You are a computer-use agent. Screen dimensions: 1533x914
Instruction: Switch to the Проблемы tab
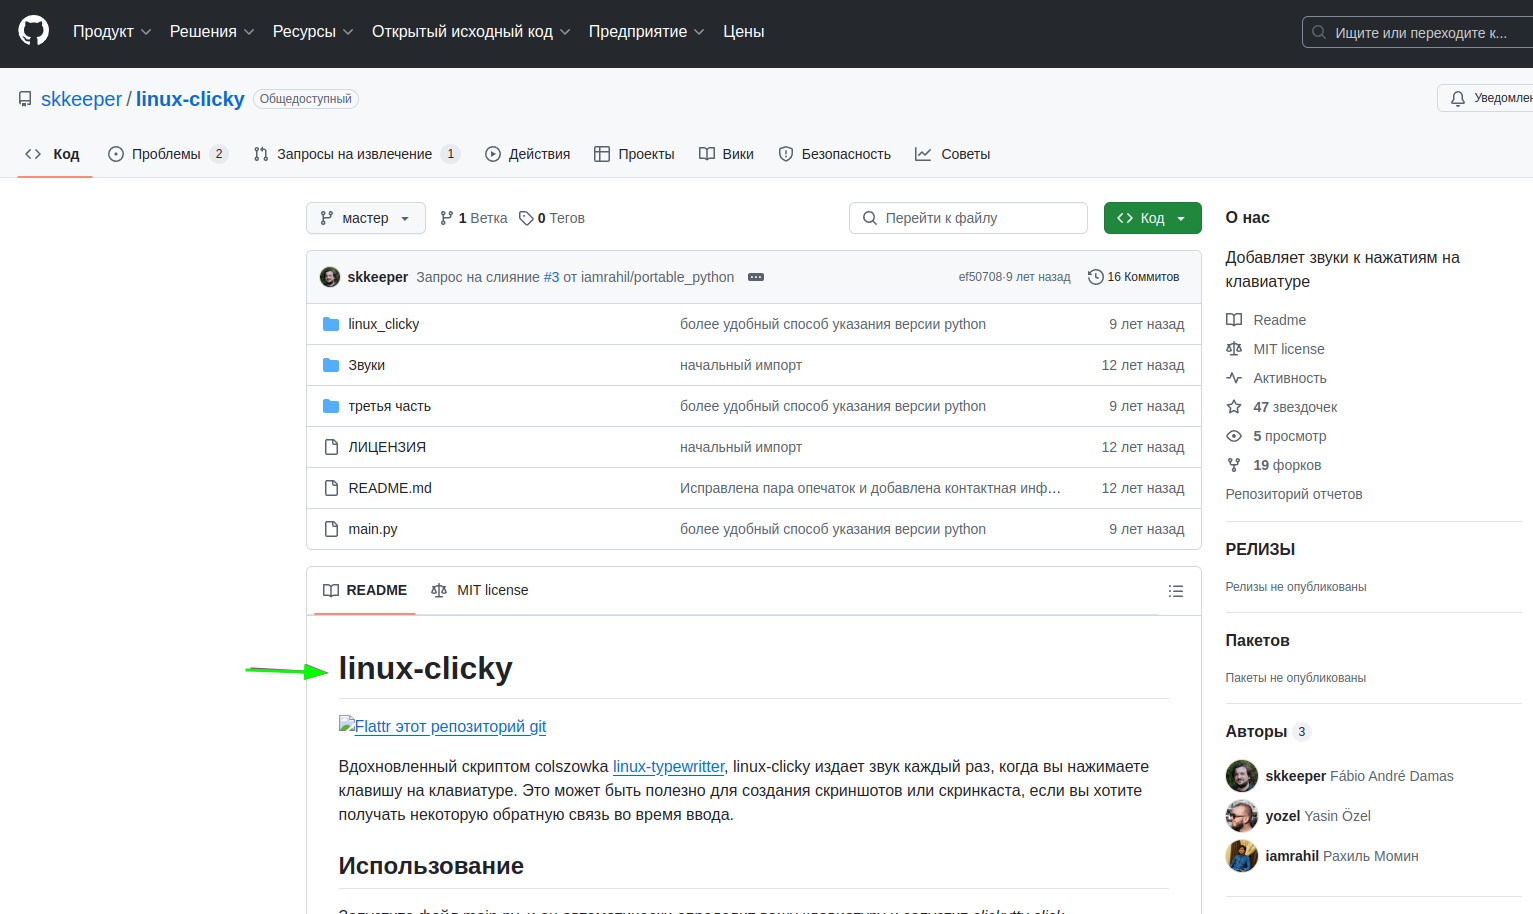pos(166,154)
